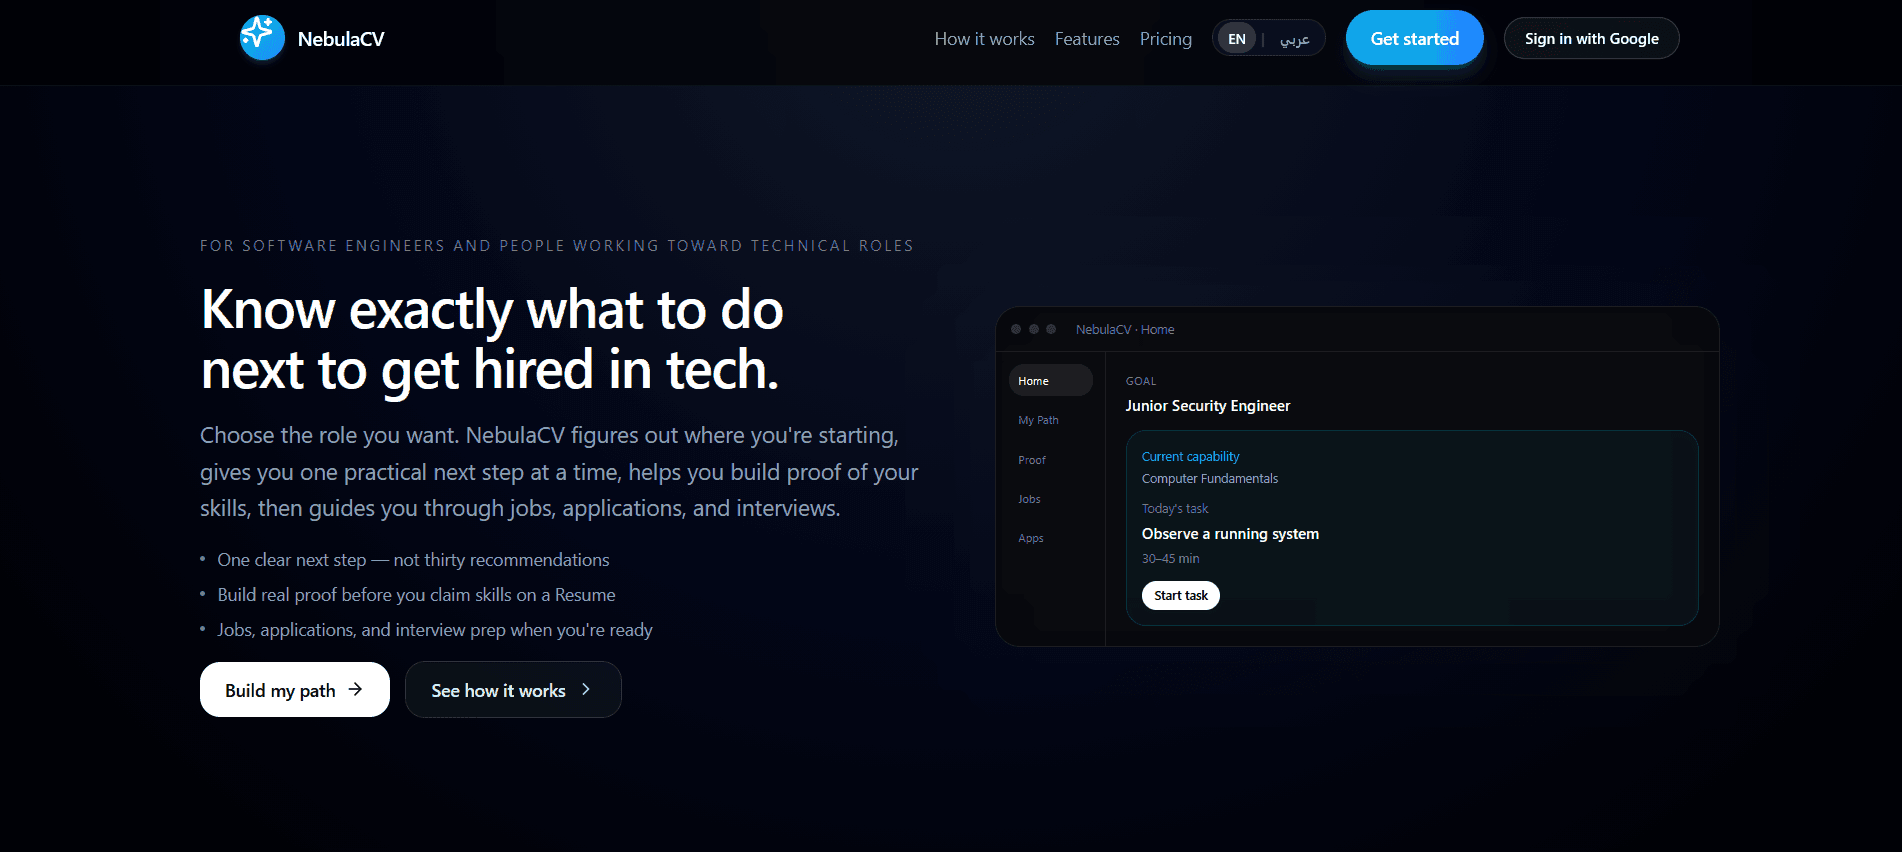The height and width of the screenshot is (852, 1902).
Task: Click the NebulaCV sparkle logo icon
Action: 262,38
